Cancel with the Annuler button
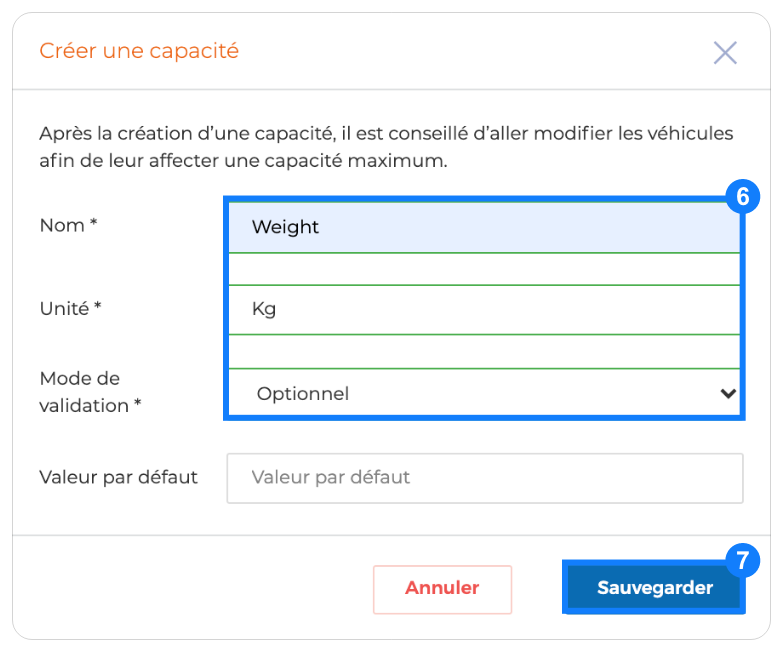The height and width of the screenshot is (651, 782). pos(442,589)
